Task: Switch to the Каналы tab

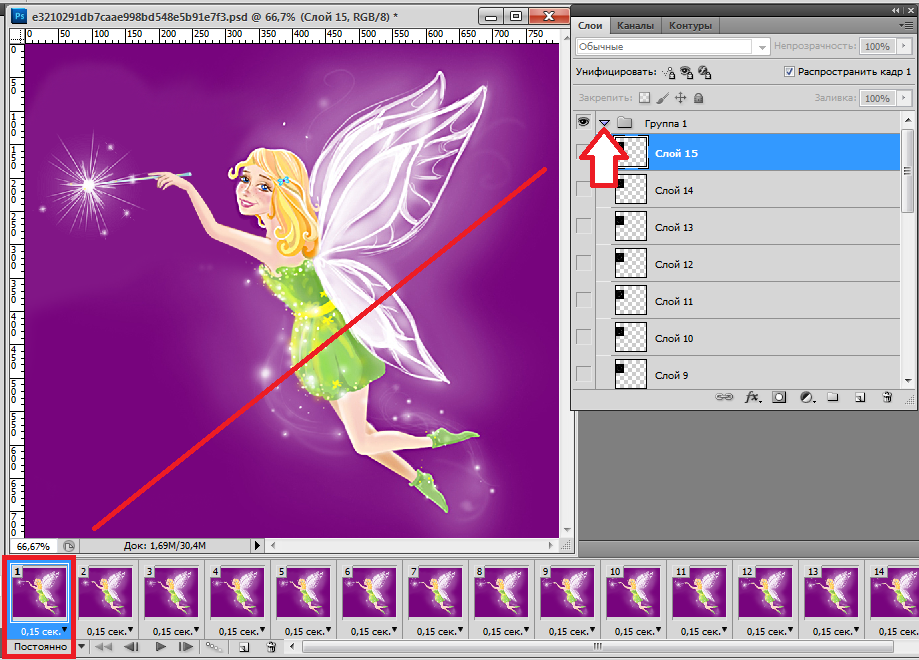Action: click(x=636, y=25)
